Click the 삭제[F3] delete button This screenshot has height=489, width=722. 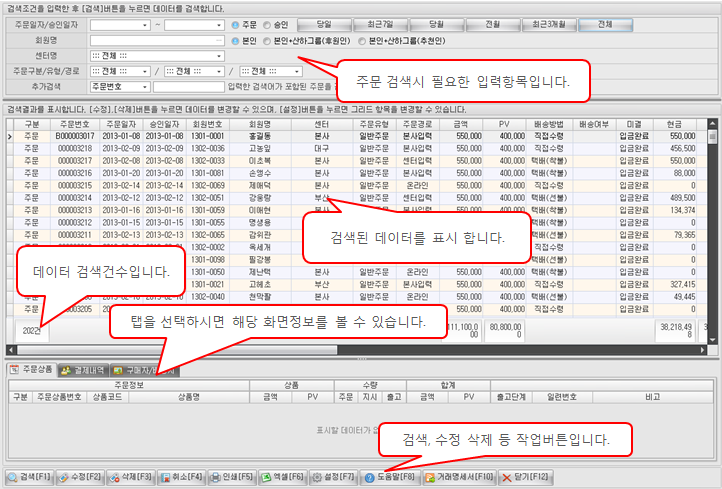[131, 477]
